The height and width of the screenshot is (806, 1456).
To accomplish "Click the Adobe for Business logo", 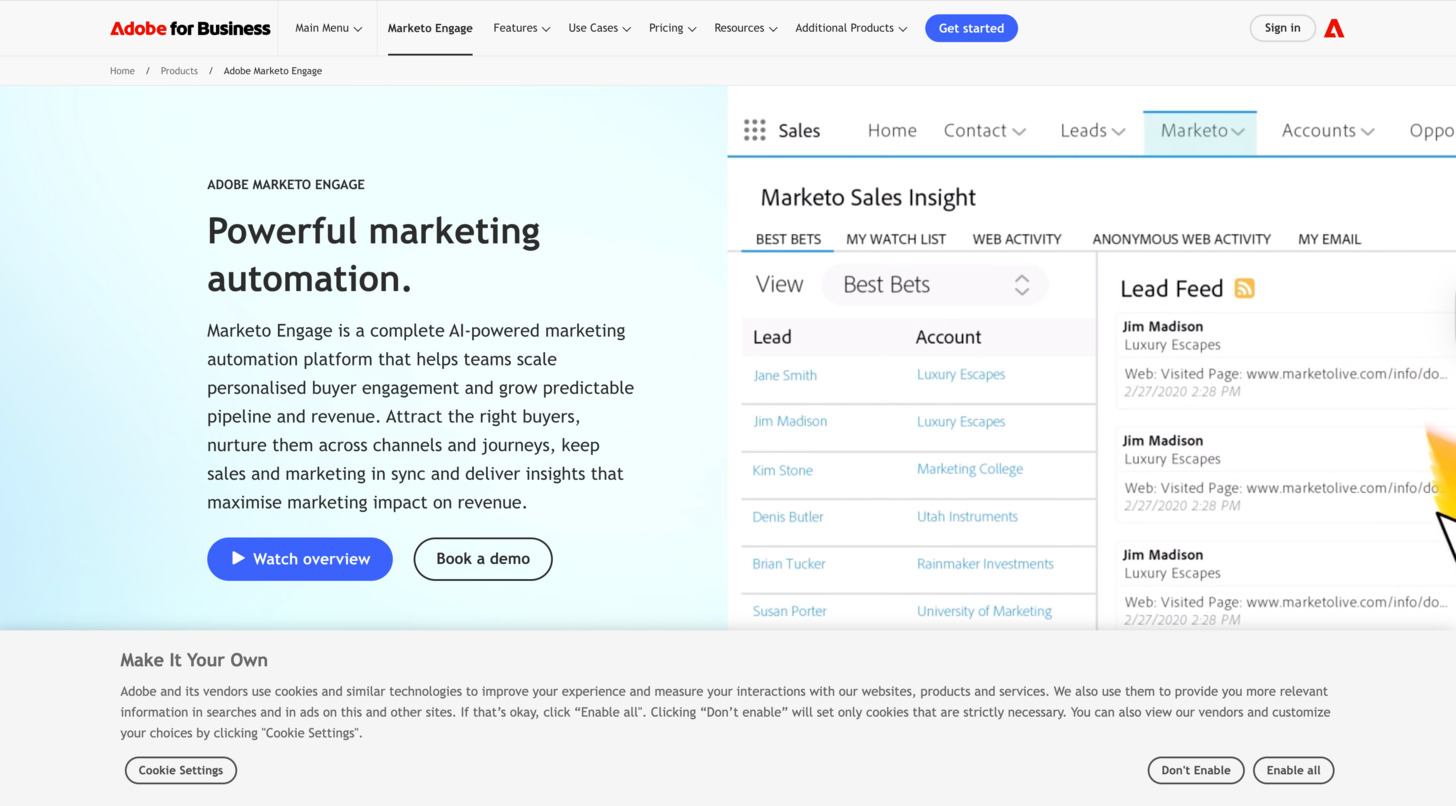I will point(190,28).
